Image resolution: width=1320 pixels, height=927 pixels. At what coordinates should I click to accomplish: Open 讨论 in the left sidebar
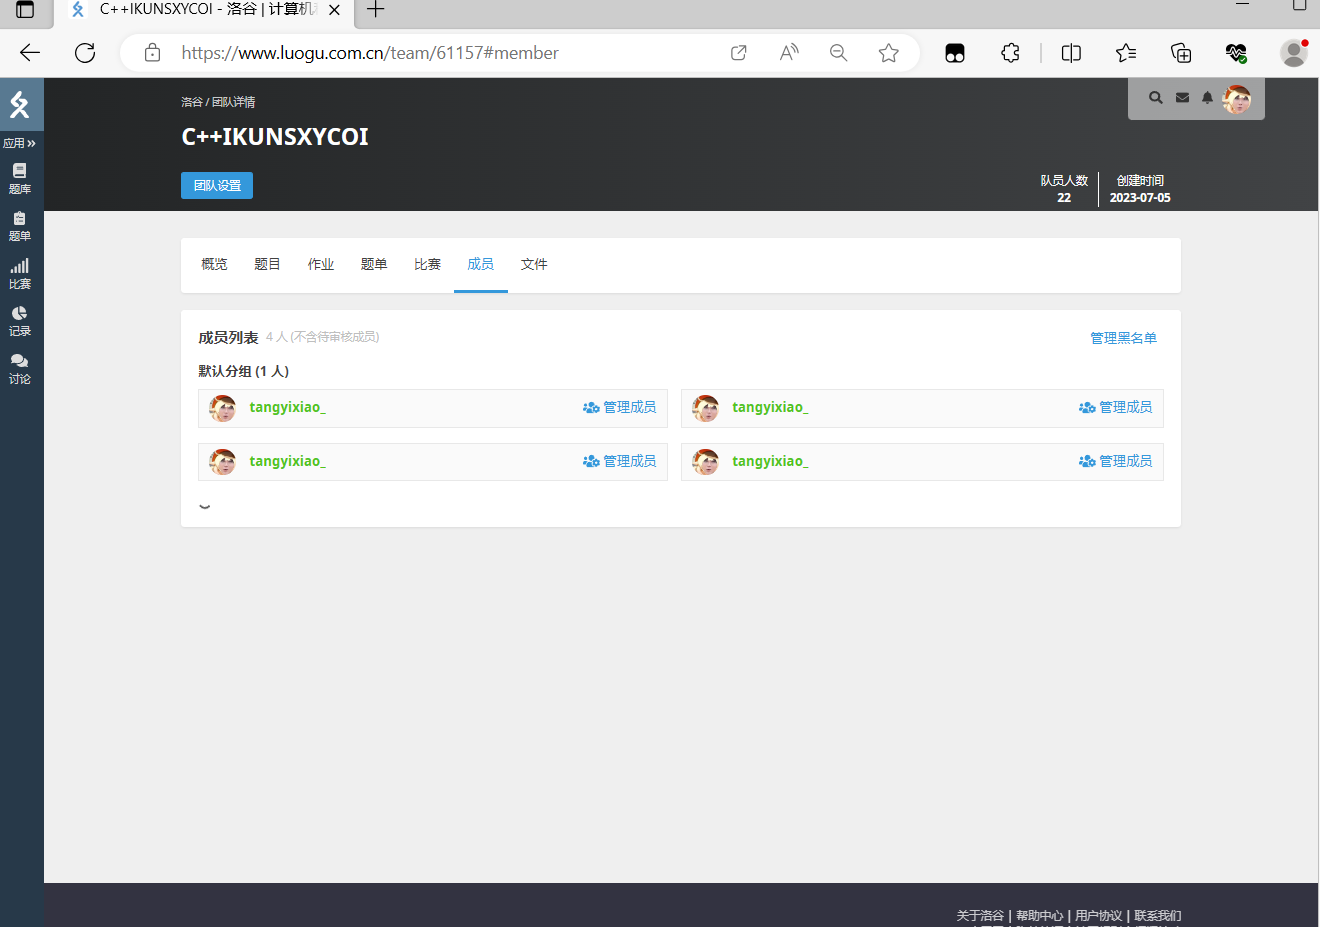[x=20, y=369]
